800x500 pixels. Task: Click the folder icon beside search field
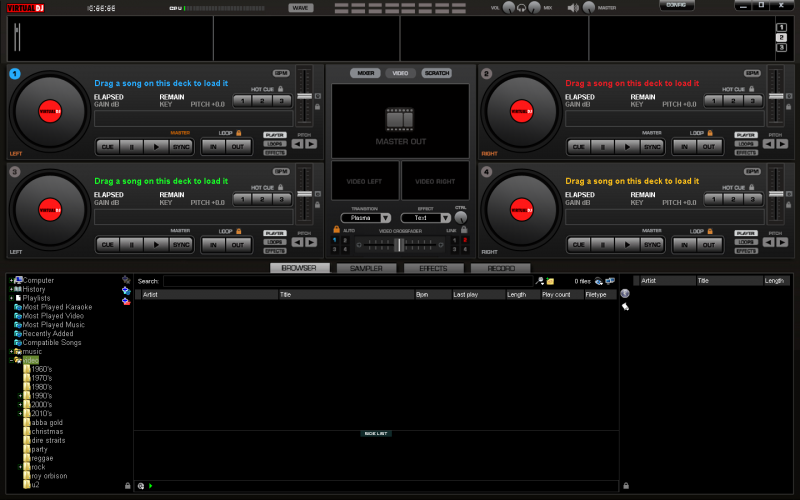[550, 281]
